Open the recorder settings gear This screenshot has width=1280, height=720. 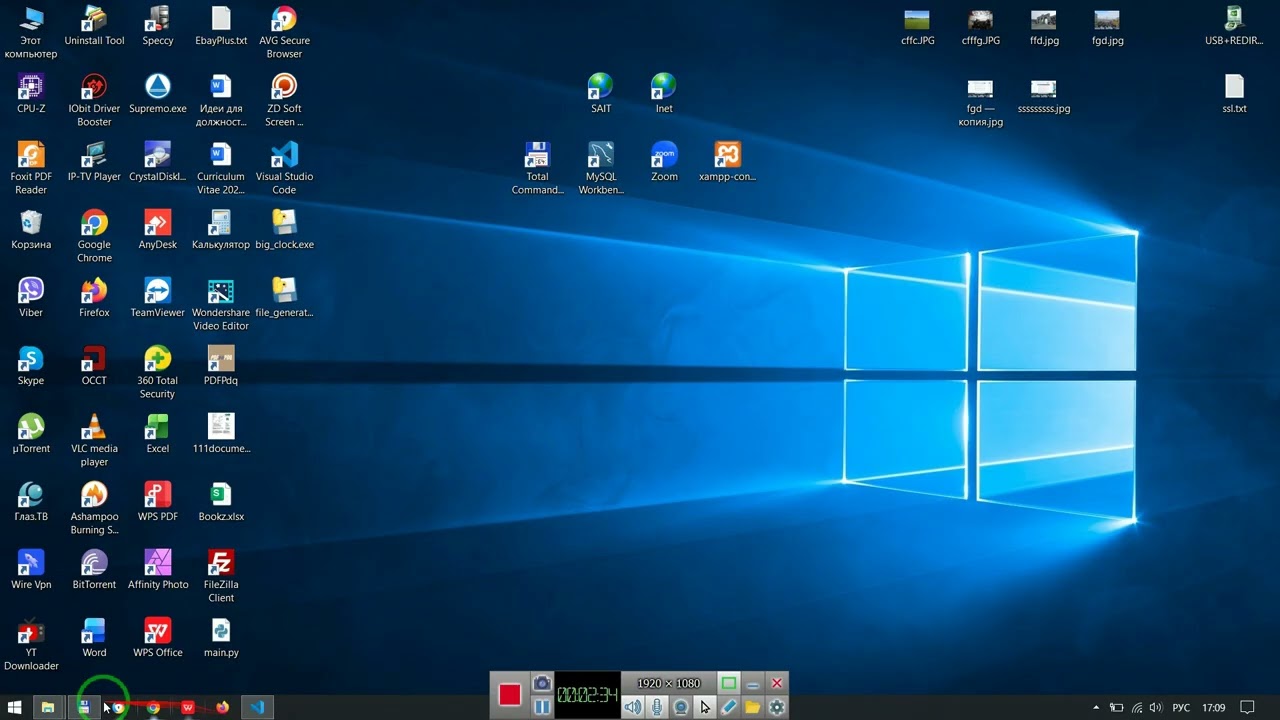point(777,707)
